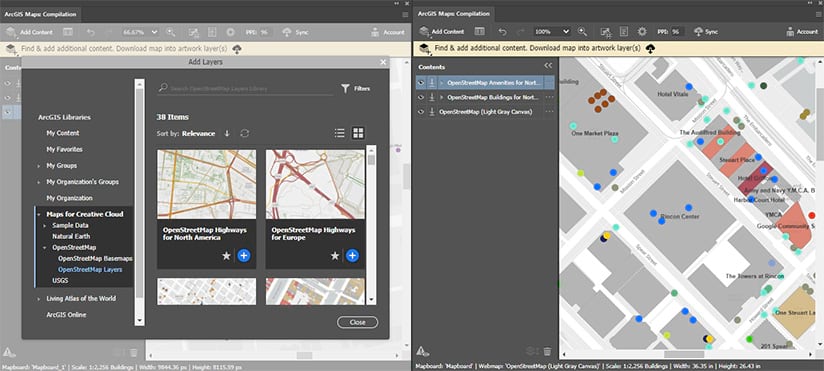Image resolution: width=824 pixels, height=371 pixels.
Task: Select My Favorites in libraries list
Action: tap(64, 149)
